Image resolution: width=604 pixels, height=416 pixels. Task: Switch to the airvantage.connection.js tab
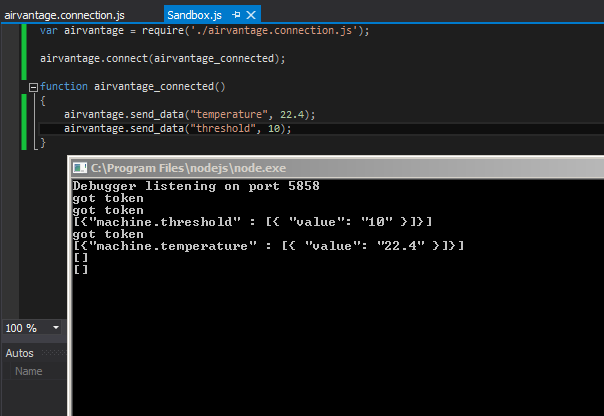click(66, 15)
